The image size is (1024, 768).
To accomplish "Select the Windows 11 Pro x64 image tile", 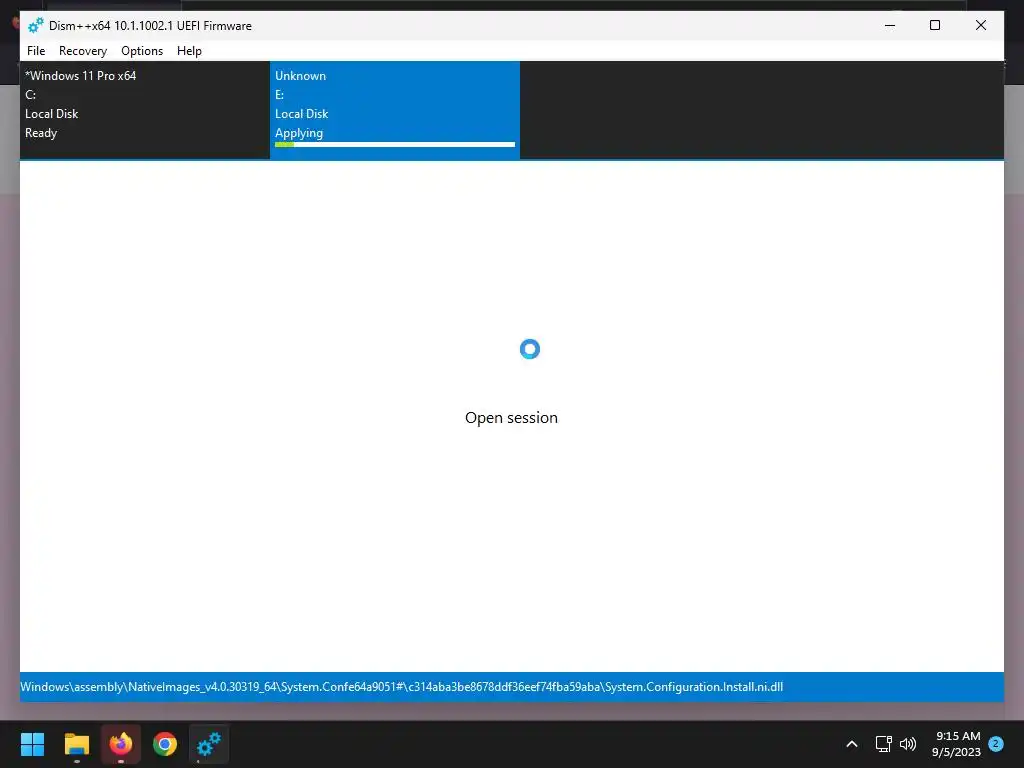I will pyautogui.click(x=145, y=110).
